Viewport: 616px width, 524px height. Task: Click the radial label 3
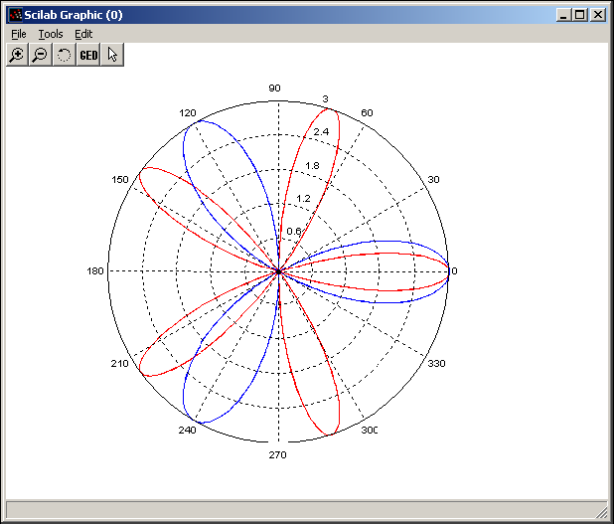coord(325,99)
